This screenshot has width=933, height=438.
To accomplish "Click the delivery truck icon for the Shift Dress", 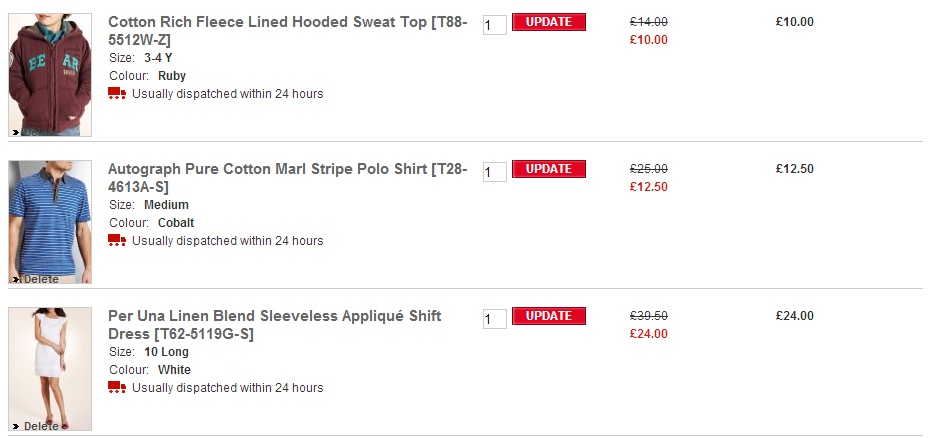I will tap(117, 388).
